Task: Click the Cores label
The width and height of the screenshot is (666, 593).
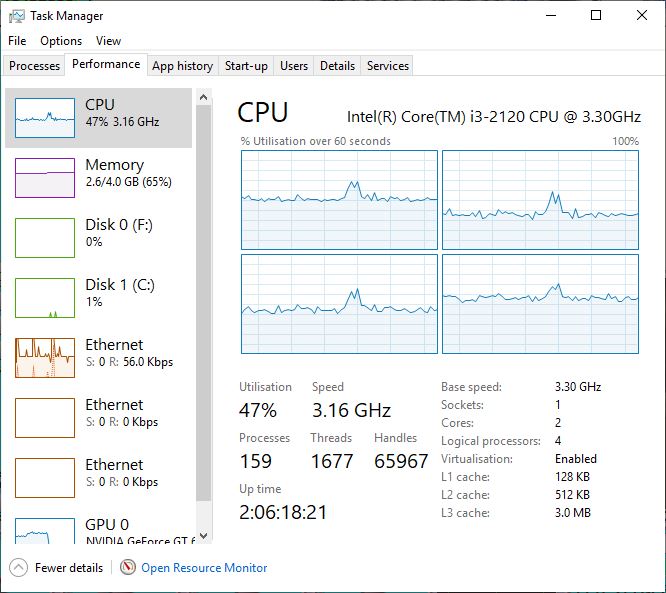Action: tap(457, 423)
